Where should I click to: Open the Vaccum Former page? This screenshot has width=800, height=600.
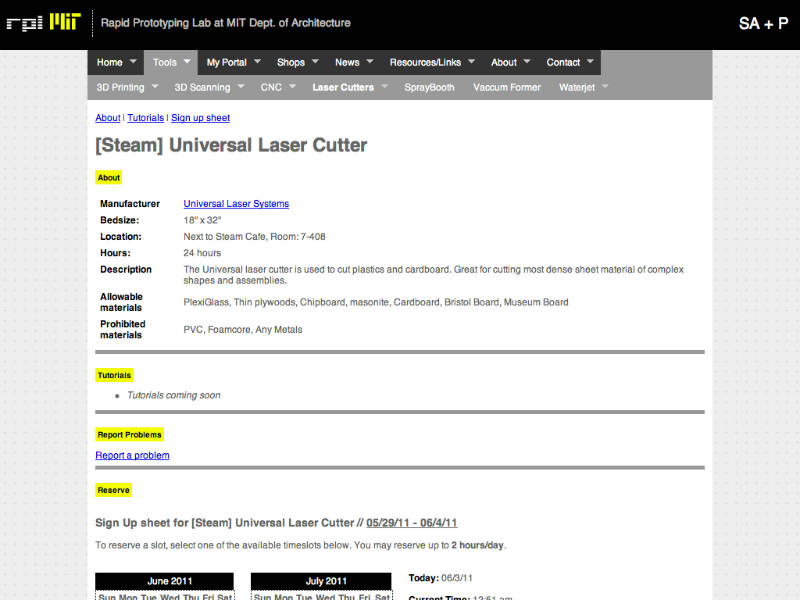[x=507, y=87]
